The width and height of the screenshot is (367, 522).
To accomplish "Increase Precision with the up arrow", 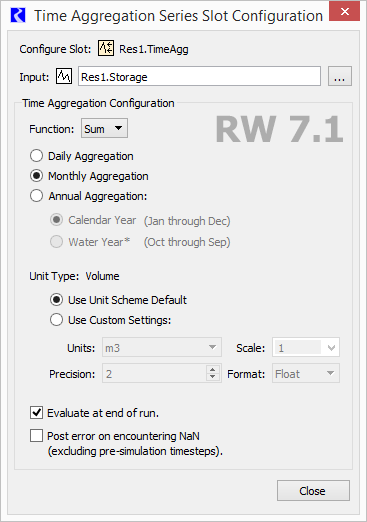I will (x=212, y=369).
